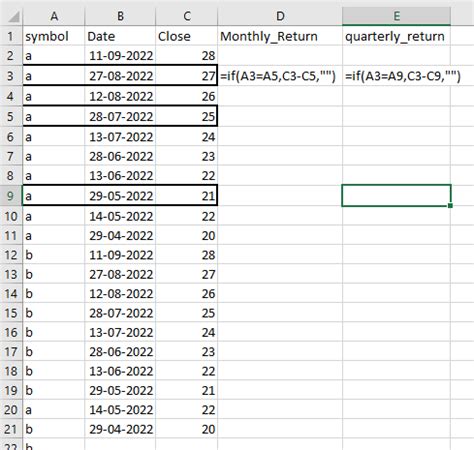Click symbol cell 'b' in row 21
Viewport: 474px width, 450px height.
coord(54,429)
